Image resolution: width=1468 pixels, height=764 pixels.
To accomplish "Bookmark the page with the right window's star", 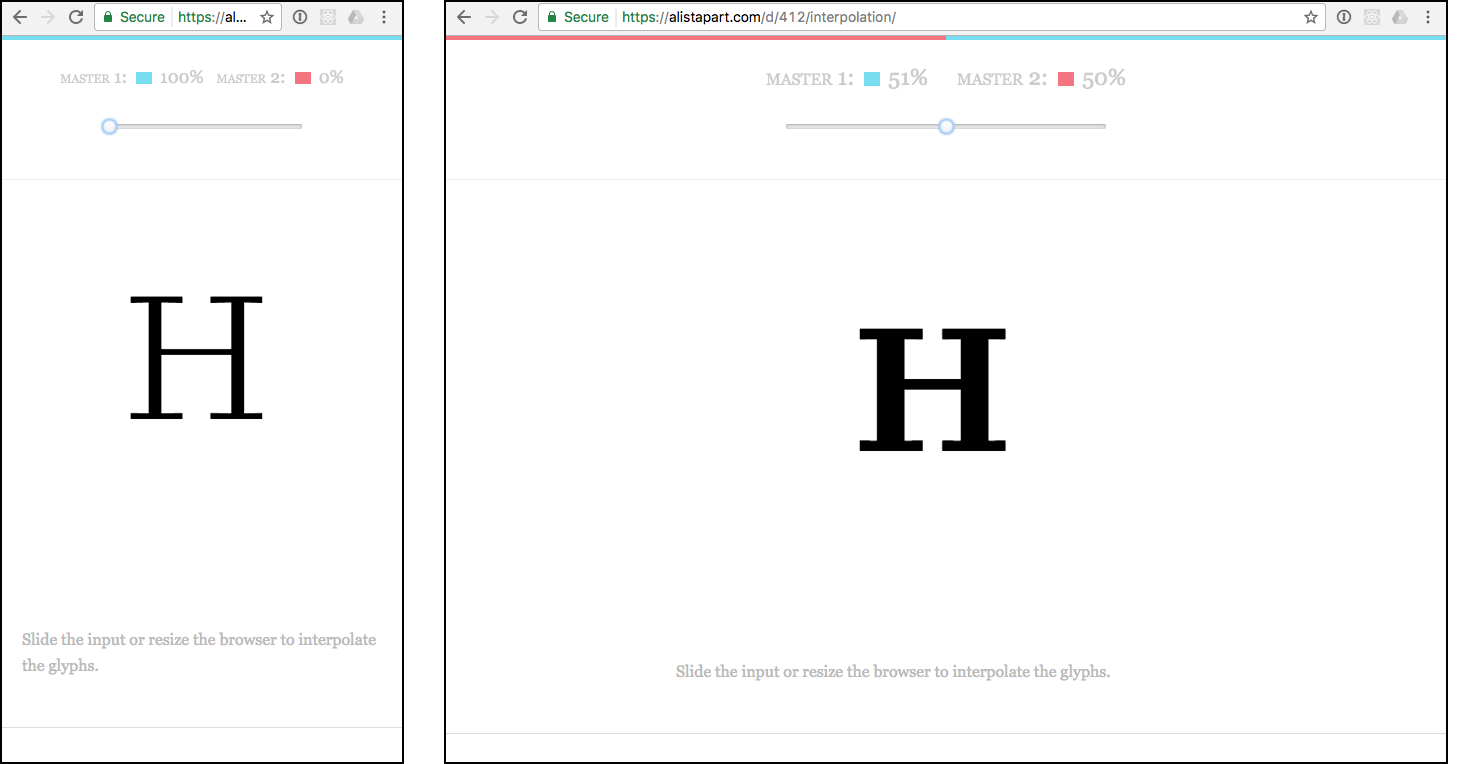I will coord(1311,18).
